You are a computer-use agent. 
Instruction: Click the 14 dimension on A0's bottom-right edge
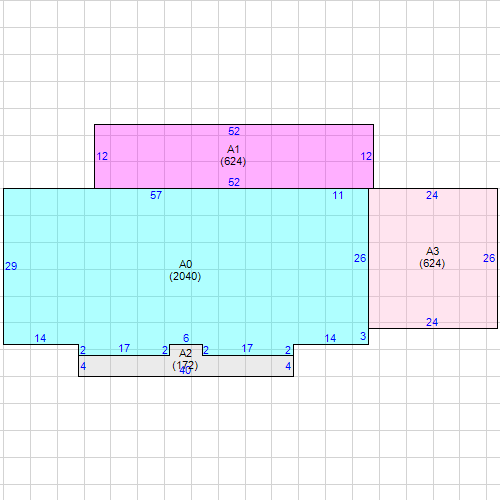pos(330,338)
